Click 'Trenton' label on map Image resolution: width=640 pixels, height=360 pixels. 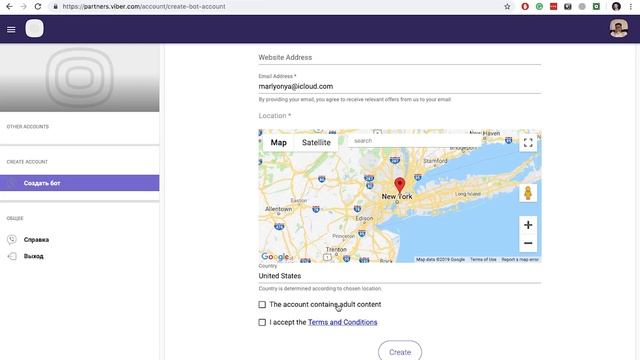point(336,249)
